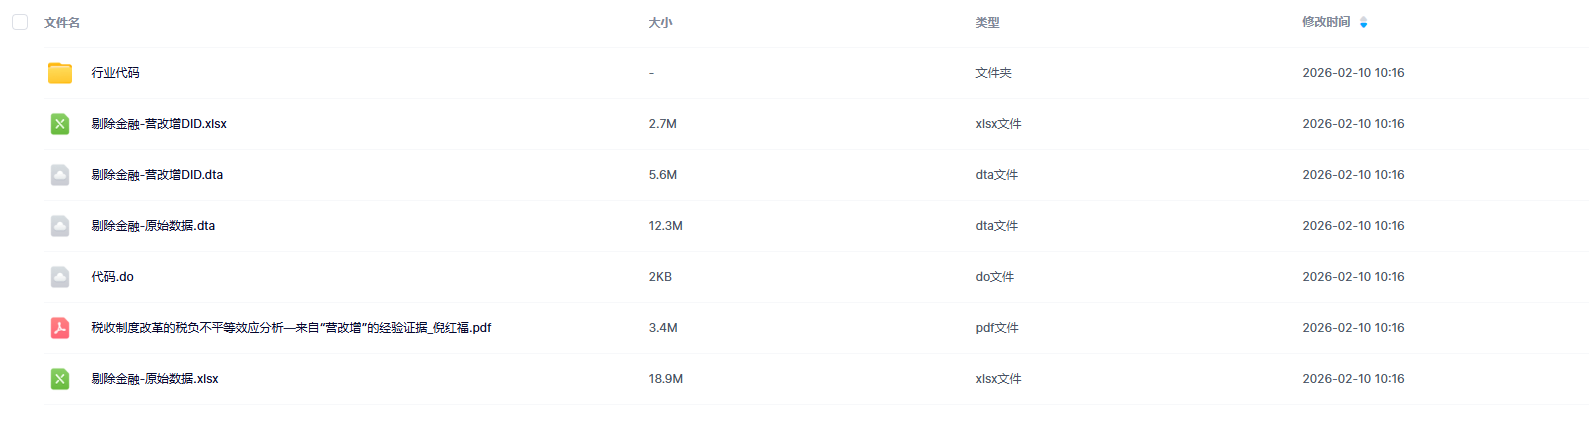This screenshot has width=1589, height=421.
Task: Sort files by 类型 column header
Action: pyautogui.click(x=987, y=22)
